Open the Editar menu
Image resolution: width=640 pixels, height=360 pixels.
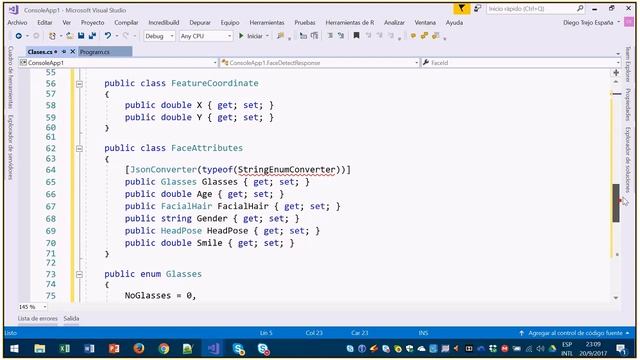pyautogui.click(x=44, y=22)
